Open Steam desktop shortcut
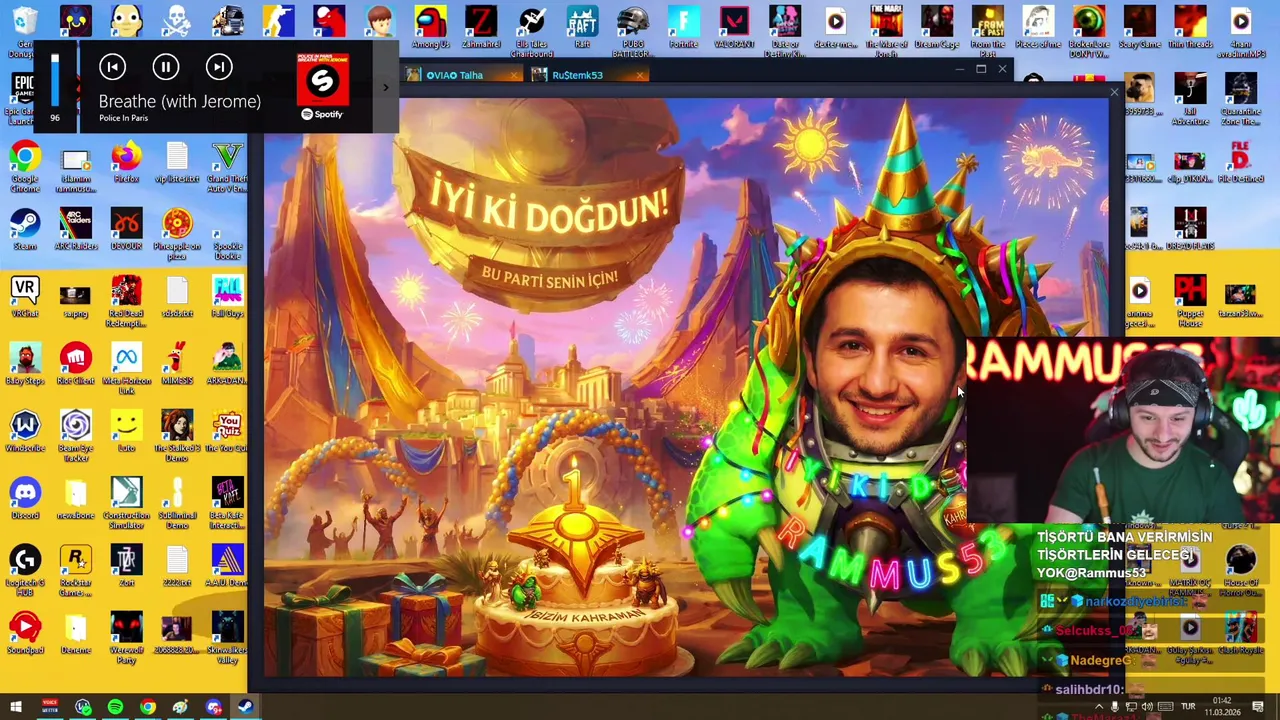 click(x=25, y=230)
